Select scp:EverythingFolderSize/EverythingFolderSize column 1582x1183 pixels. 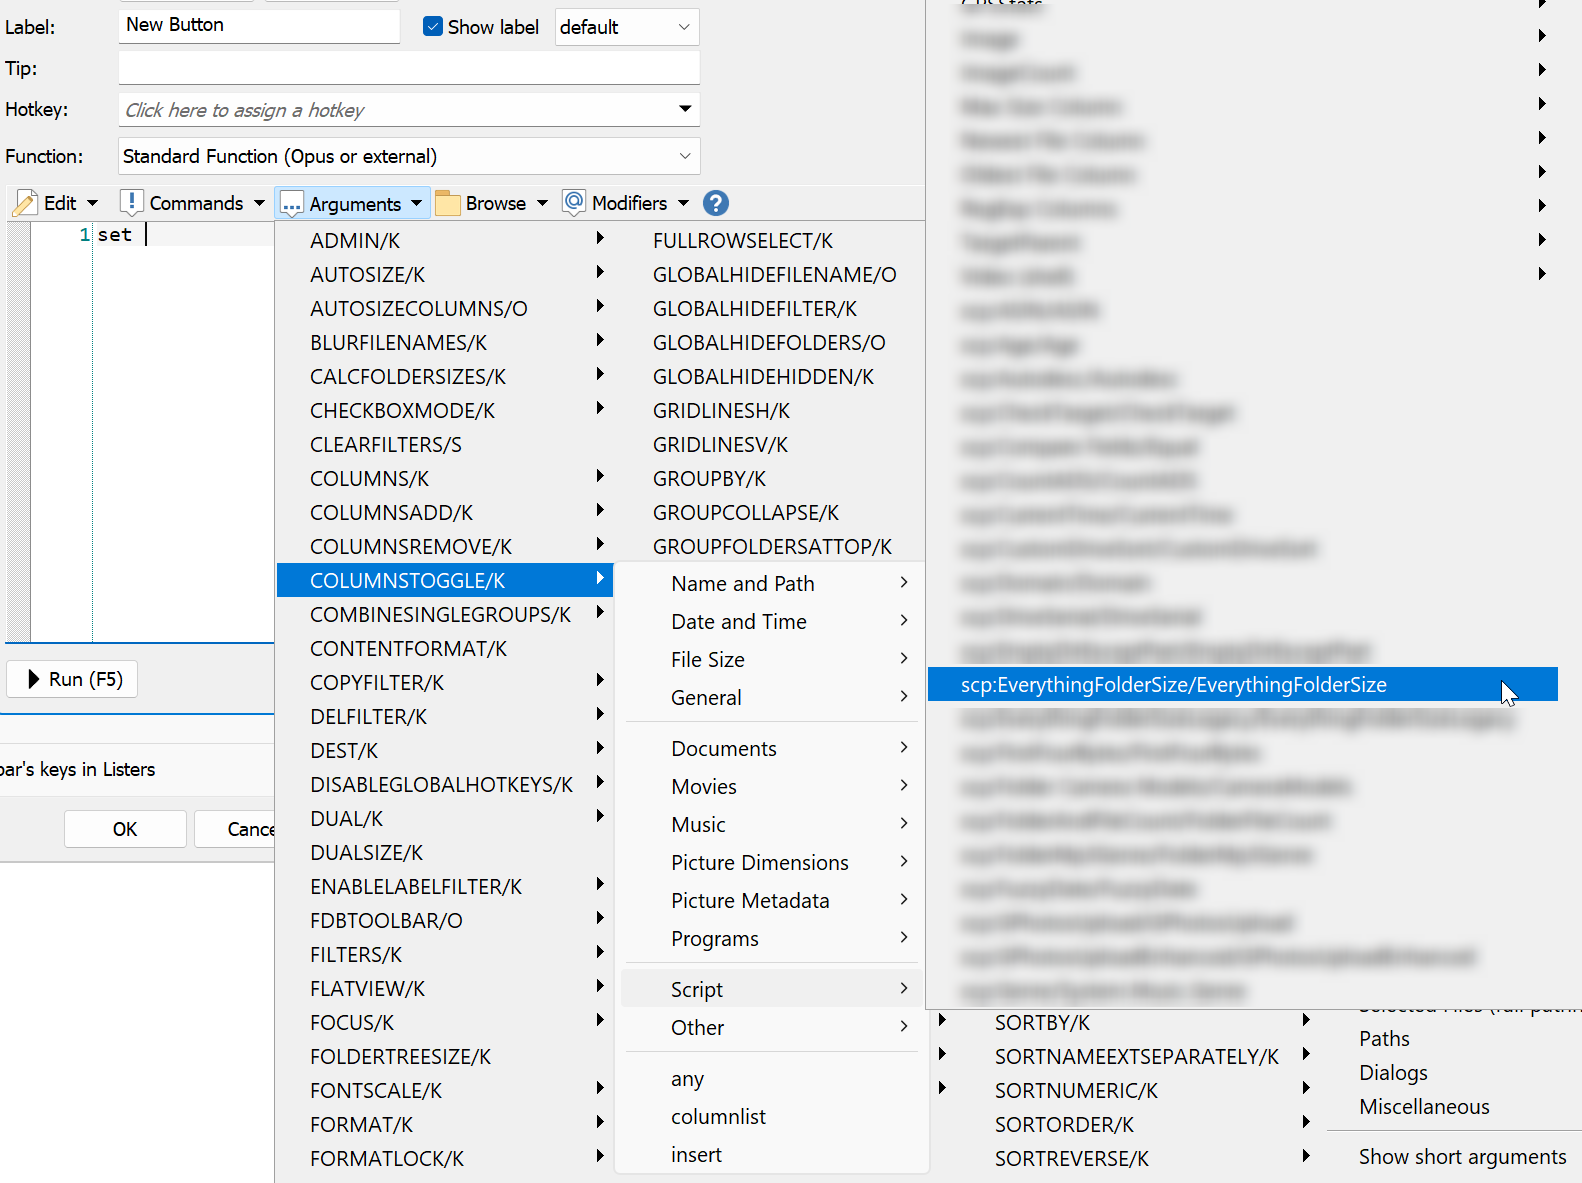[x=1243, y=684]
